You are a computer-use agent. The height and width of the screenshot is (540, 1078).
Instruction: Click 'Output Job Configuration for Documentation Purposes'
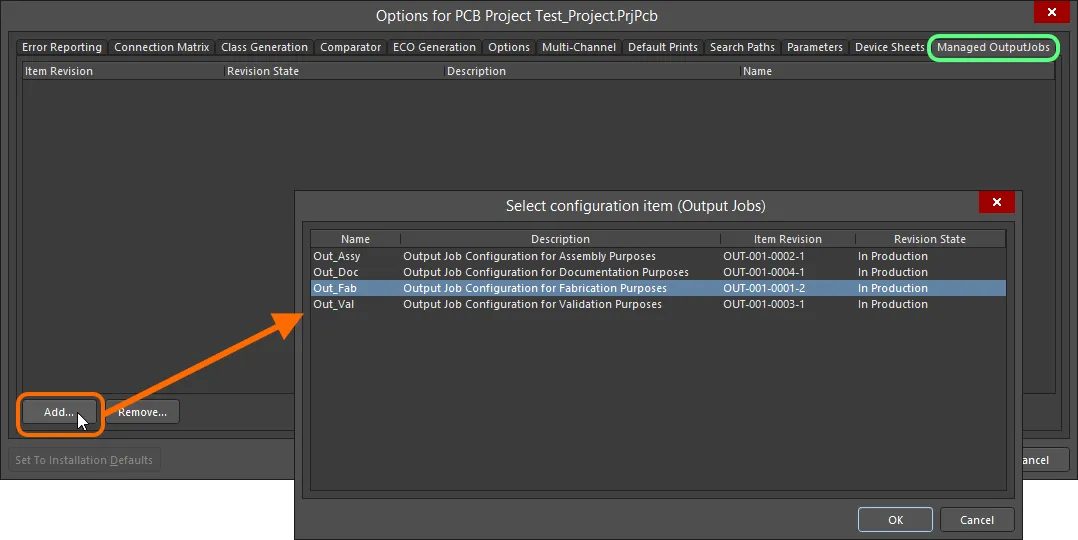click(x=546, y=272)
